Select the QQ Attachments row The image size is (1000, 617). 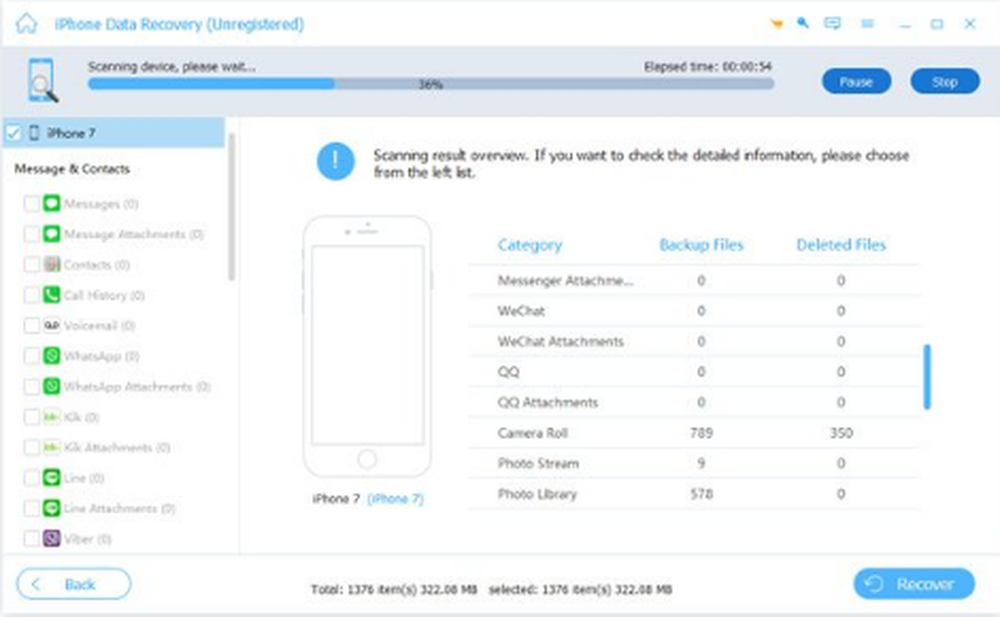coord(694,402)
